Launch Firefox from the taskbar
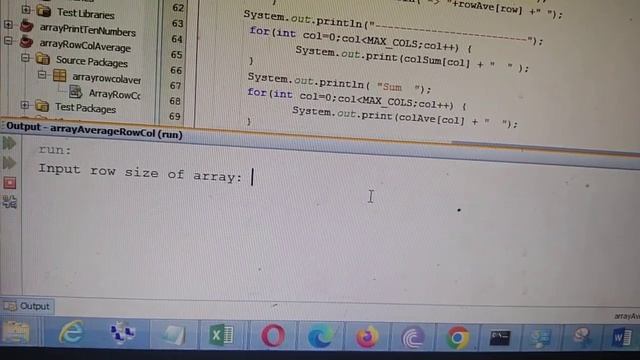This screenshot has width=640, height=360. pos(367,337)
